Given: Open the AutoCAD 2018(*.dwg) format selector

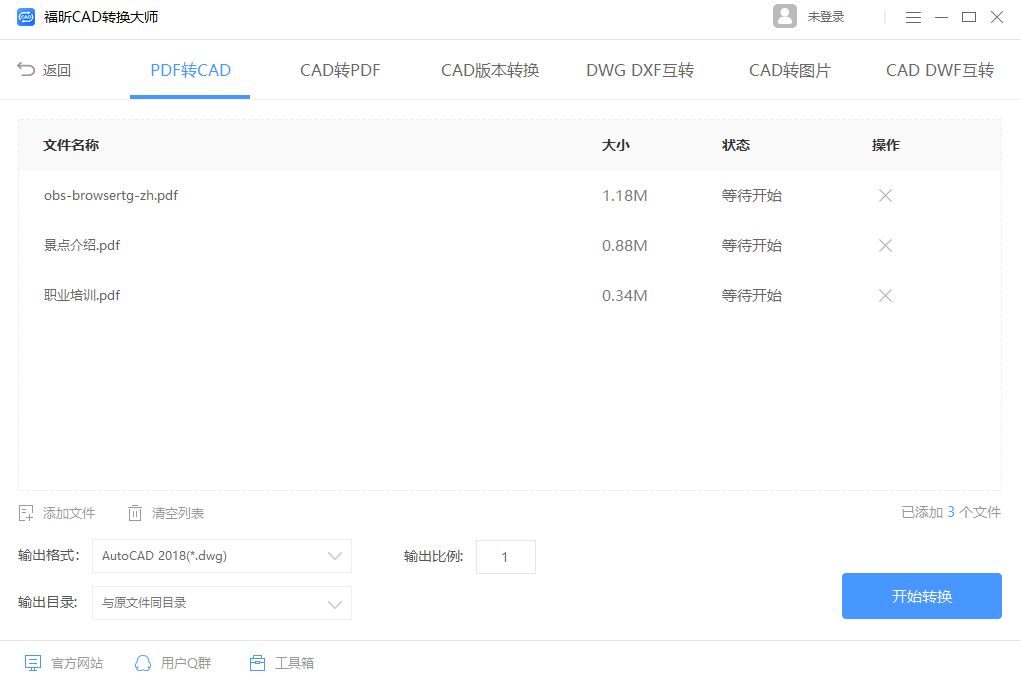Looking at the screenshot, I should click(x=220, y=556).
